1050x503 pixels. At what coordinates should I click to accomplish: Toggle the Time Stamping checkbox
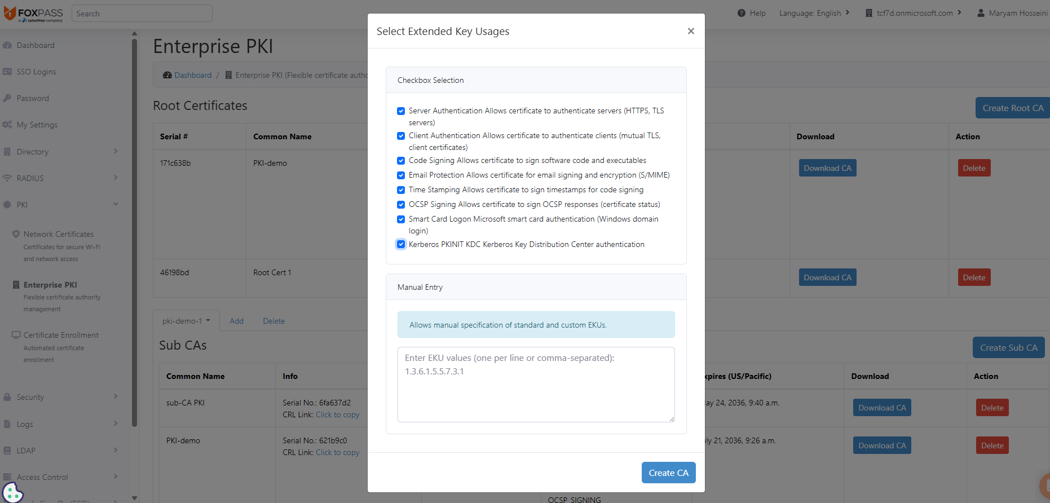[401, 190]
